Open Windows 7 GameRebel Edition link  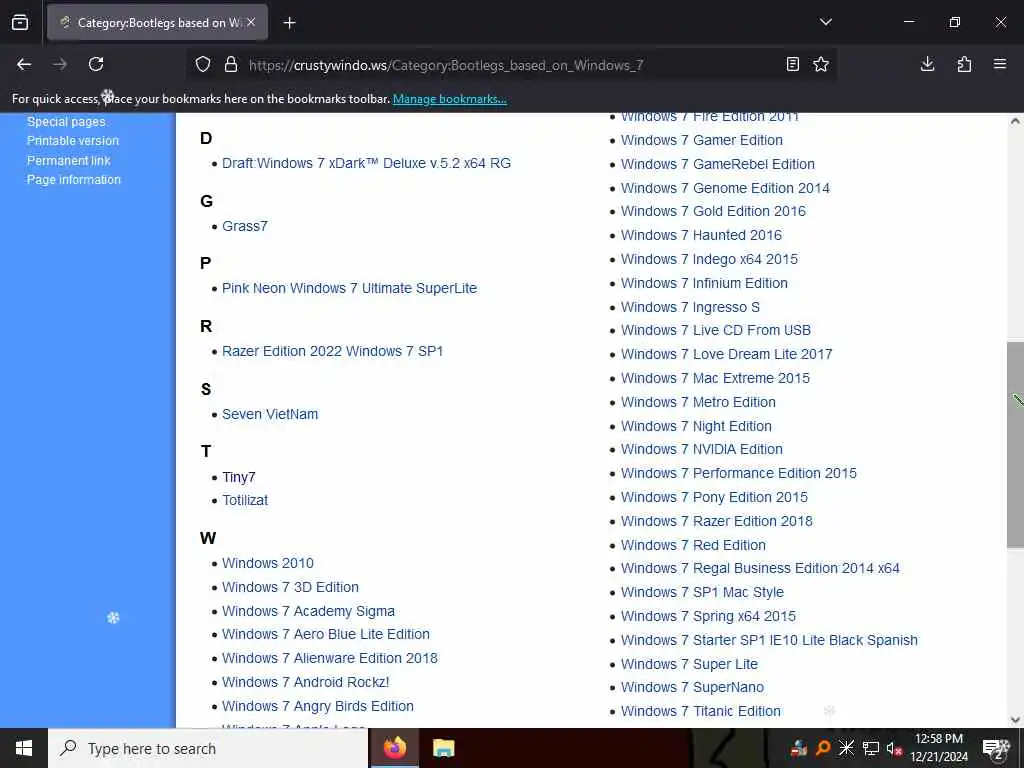(x=718, y=164)
